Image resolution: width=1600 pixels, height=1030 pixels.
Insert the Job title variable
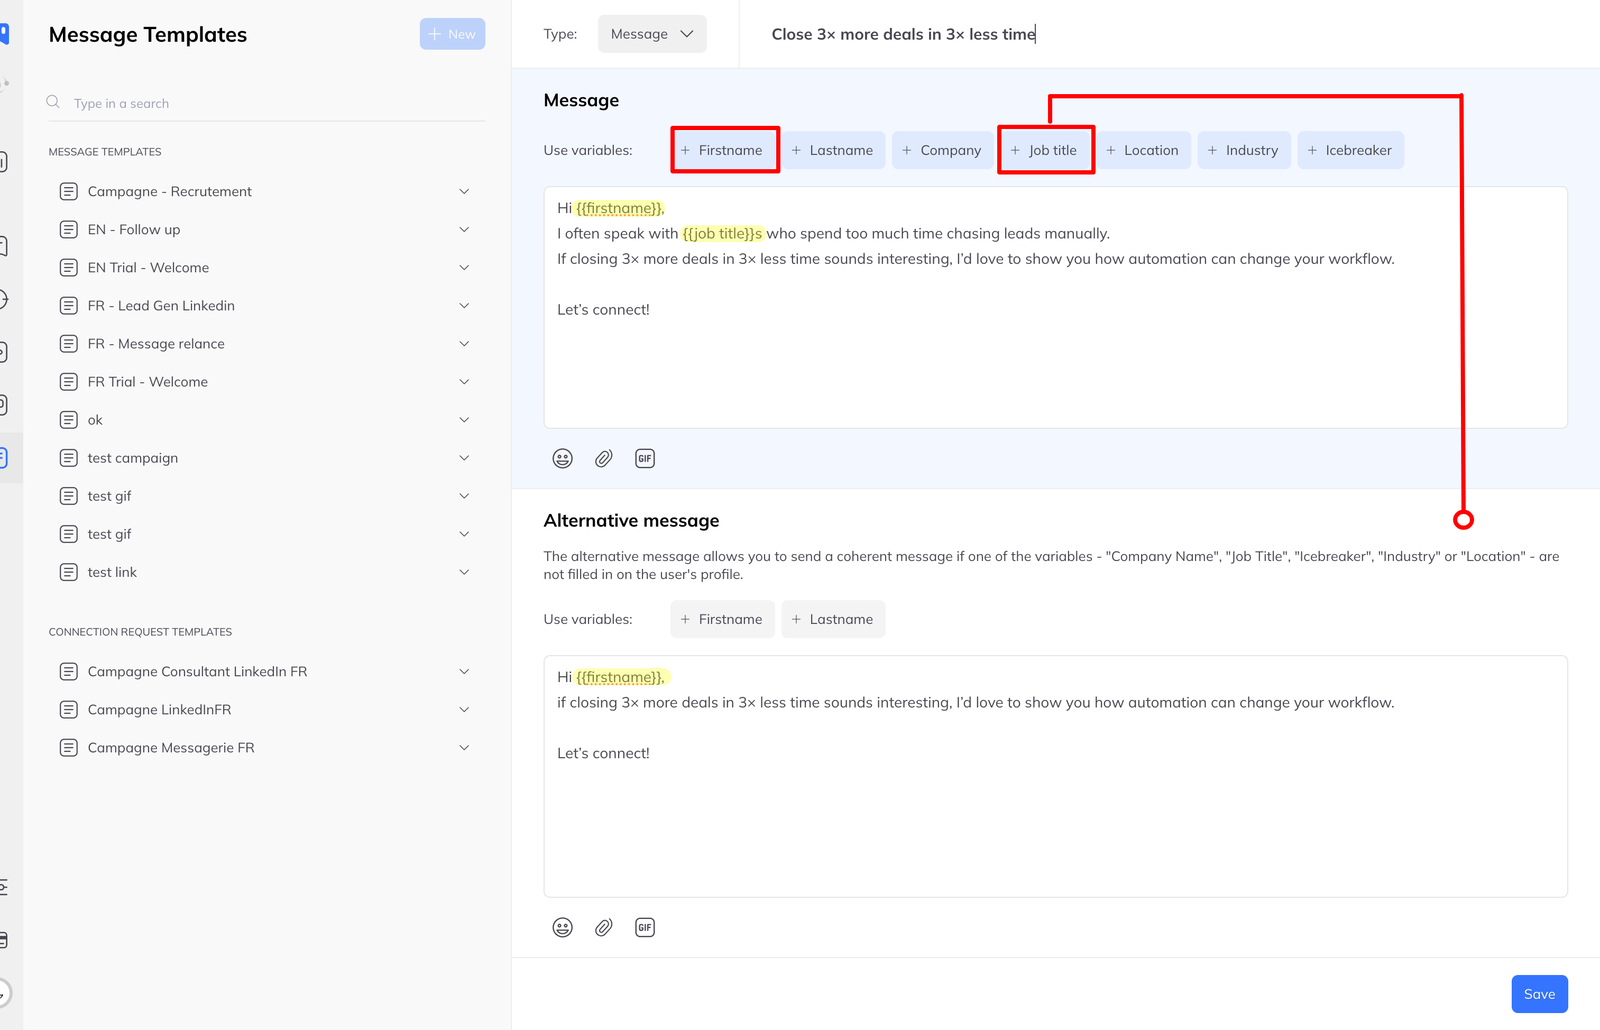coord(1044,150)
